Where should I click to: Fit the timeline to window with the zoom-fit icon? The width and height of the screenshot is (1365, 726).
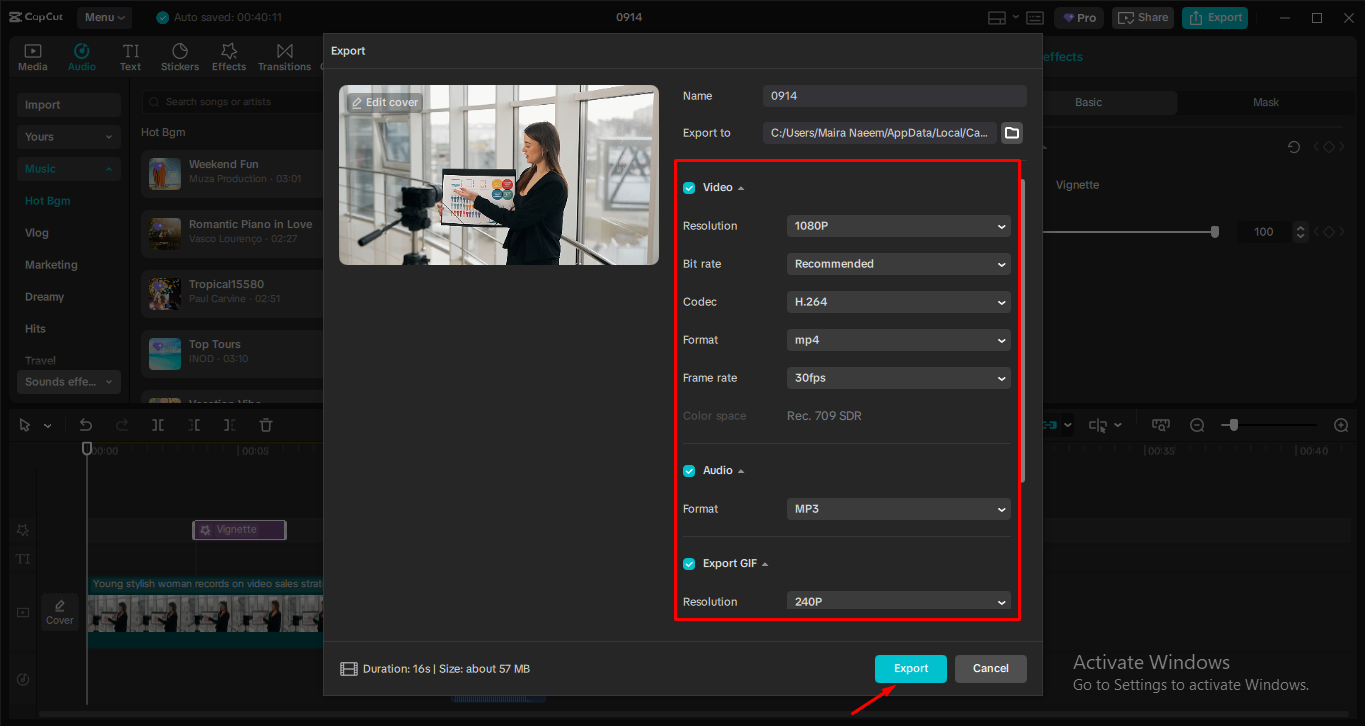coord(1161,425)
